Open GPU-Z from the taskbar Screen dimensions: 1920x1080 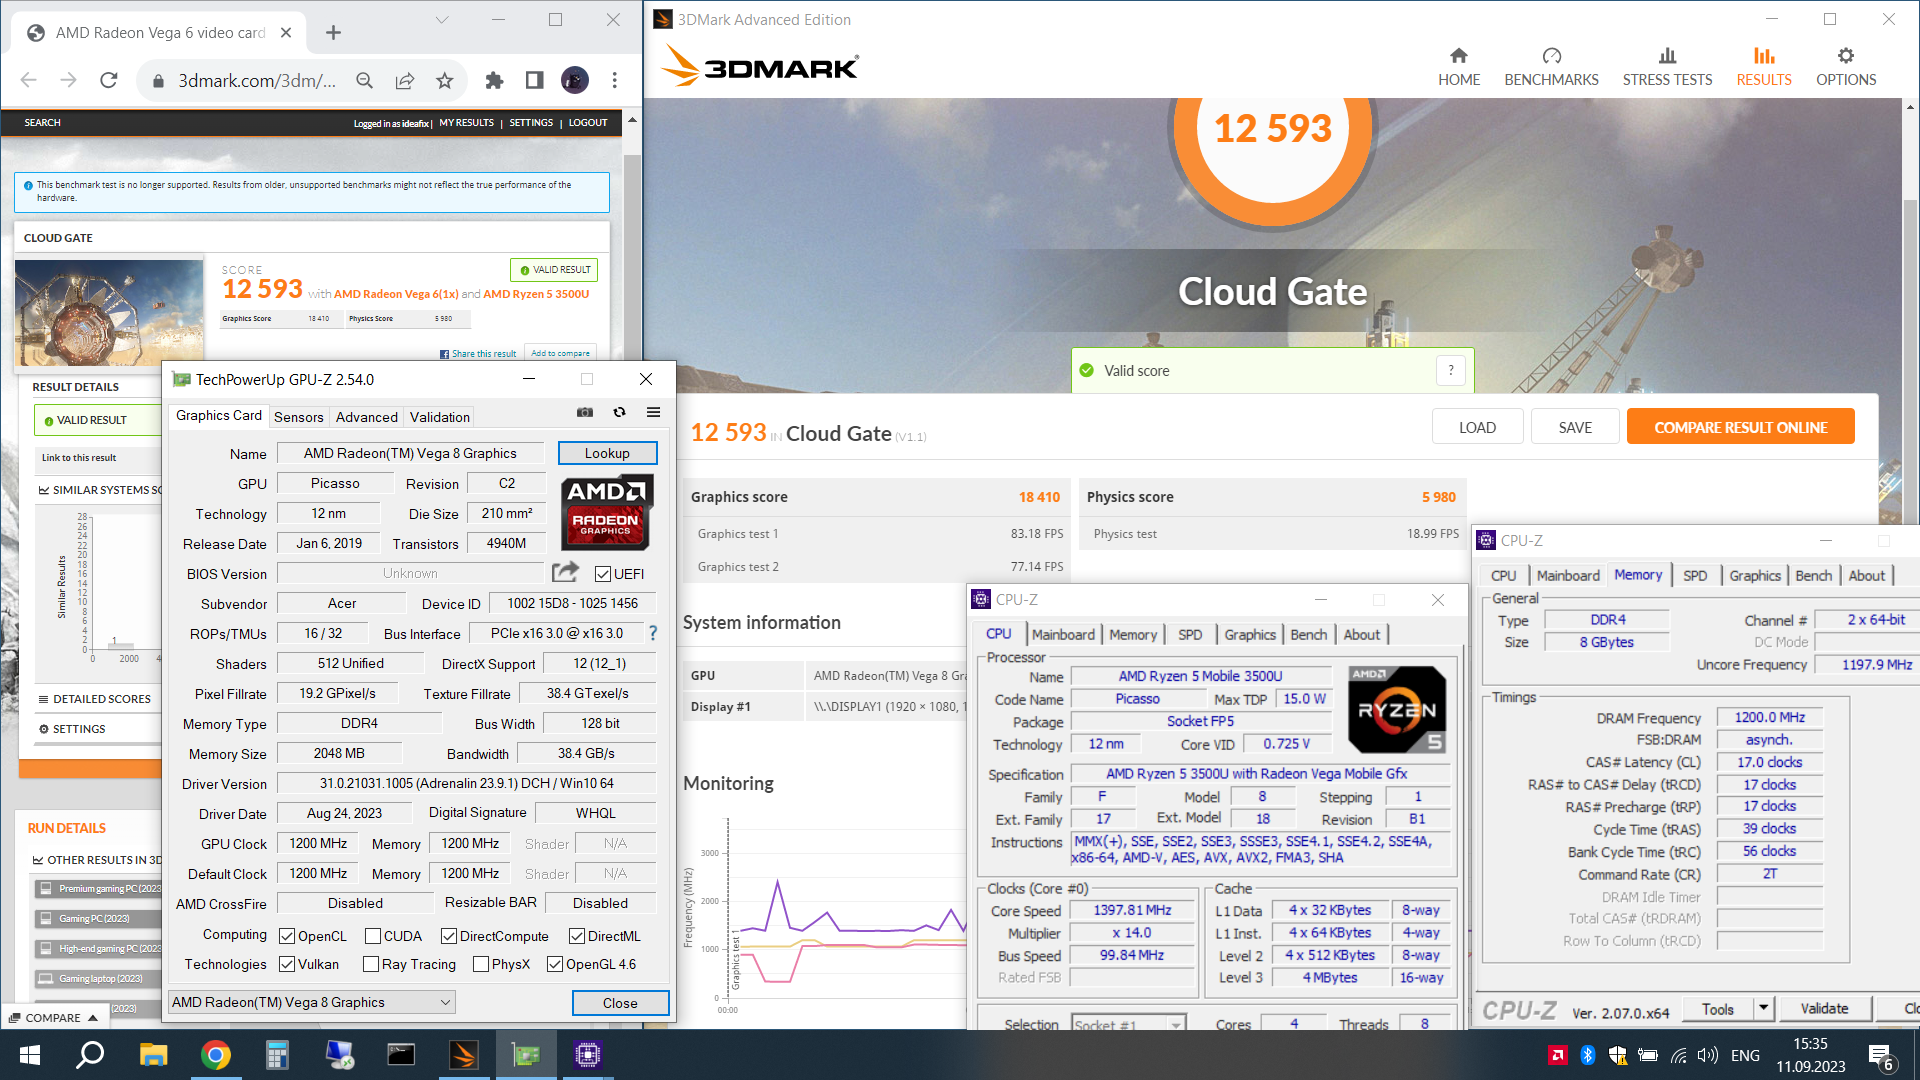click(x=525, y=1055)
